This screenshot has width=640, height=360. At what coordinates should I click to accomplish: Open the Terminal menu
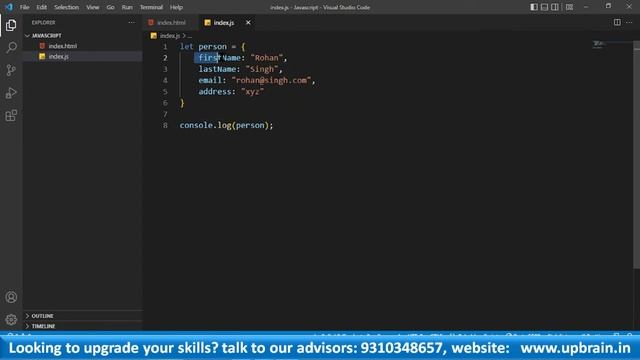pos(151,7)
